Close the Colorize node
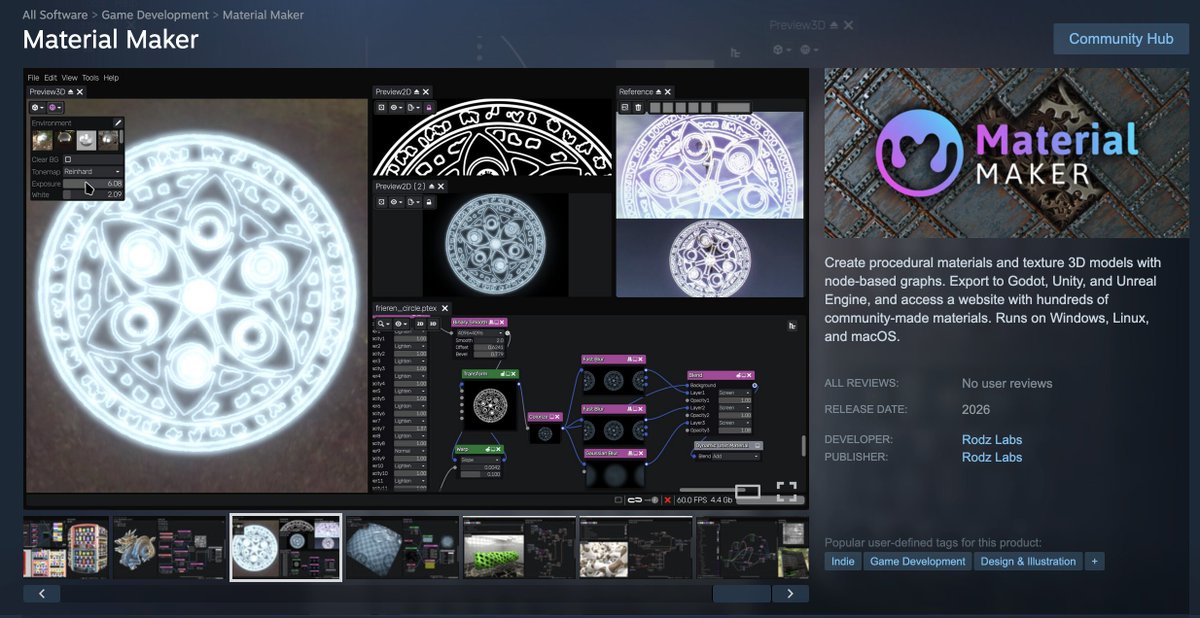The image size is (1200, 618). [x=558, y=417]
